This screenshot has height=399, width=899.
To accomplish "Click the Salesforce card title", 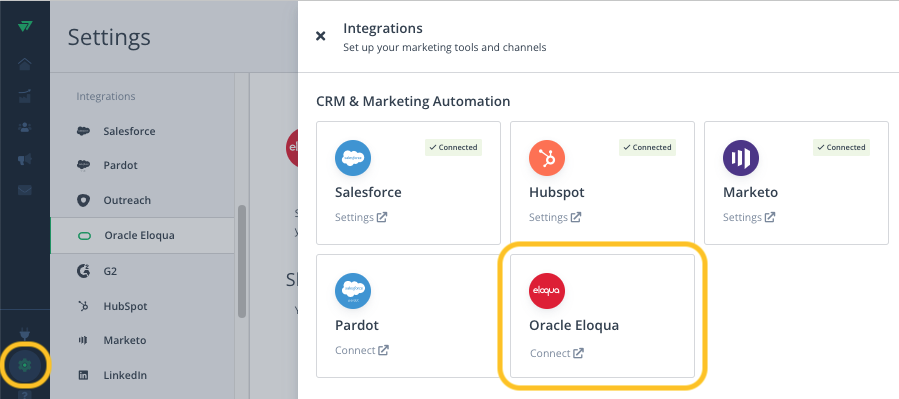I will pos(368,192).
